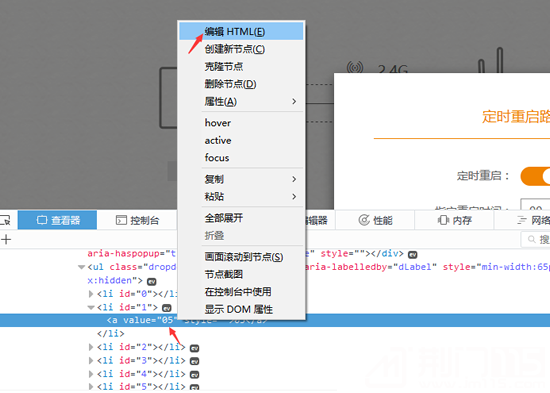Click event badge on li id="4"
Screen dimensions: 550x393
click(x=194, y=375)
